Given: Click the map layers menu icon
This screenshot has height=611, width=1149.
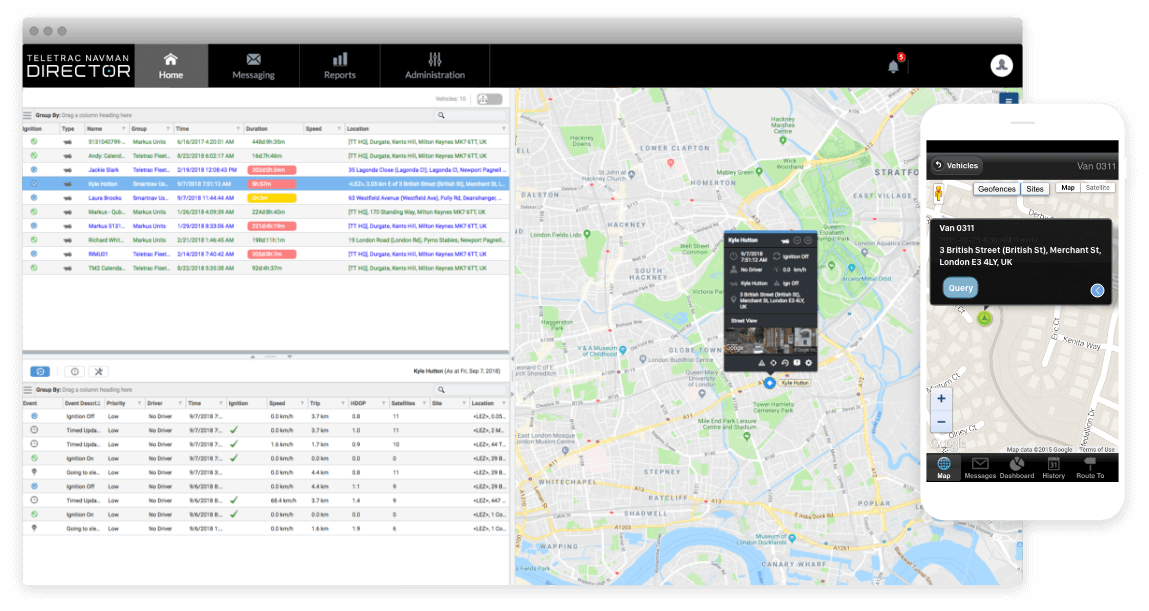Looking at the screenshot, I should [1009, 99].
